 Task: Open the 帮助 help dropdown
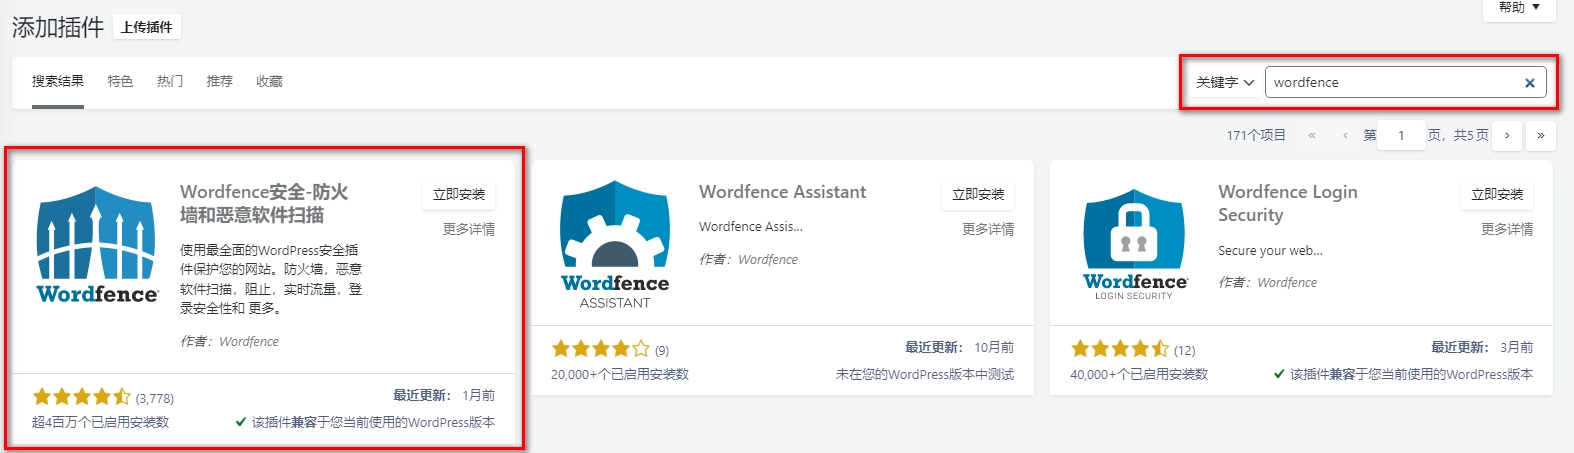[x=1519, y=8]
